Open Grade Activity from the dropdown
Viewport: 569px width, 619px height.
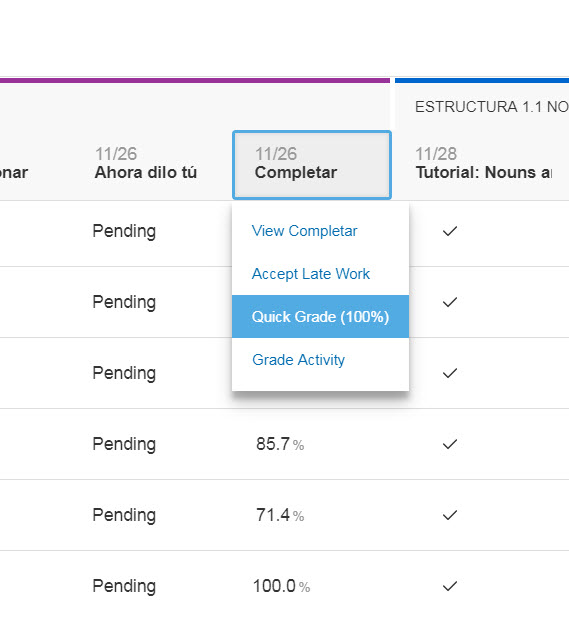pos(299,360)
